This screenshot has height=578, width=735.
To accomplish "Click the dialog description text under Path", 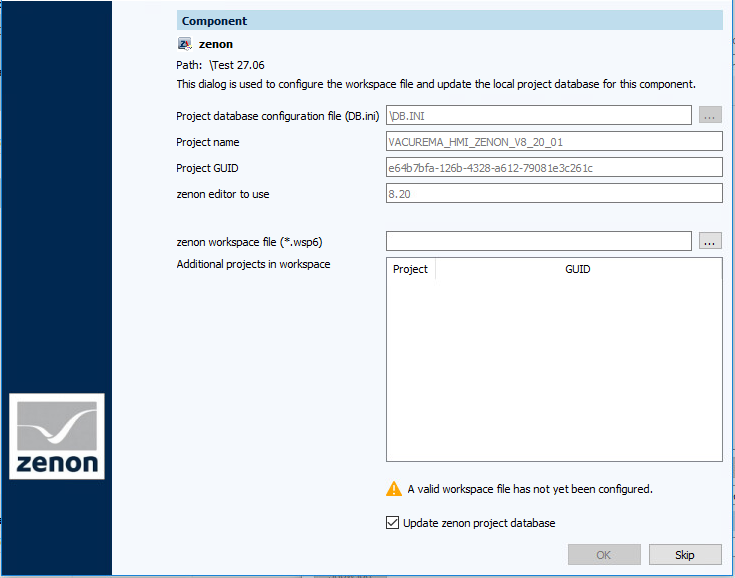I will point(435,84).
